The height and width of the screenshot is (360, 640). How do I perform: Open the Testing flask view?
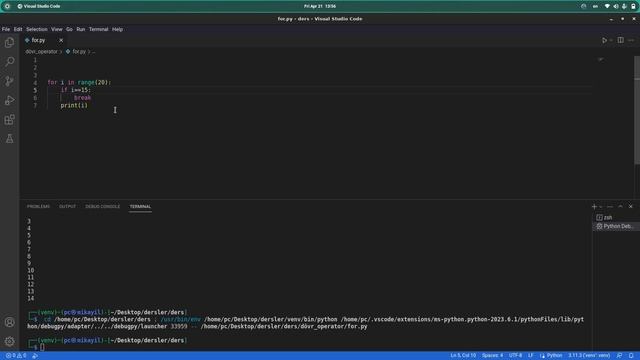pos(9,139)
